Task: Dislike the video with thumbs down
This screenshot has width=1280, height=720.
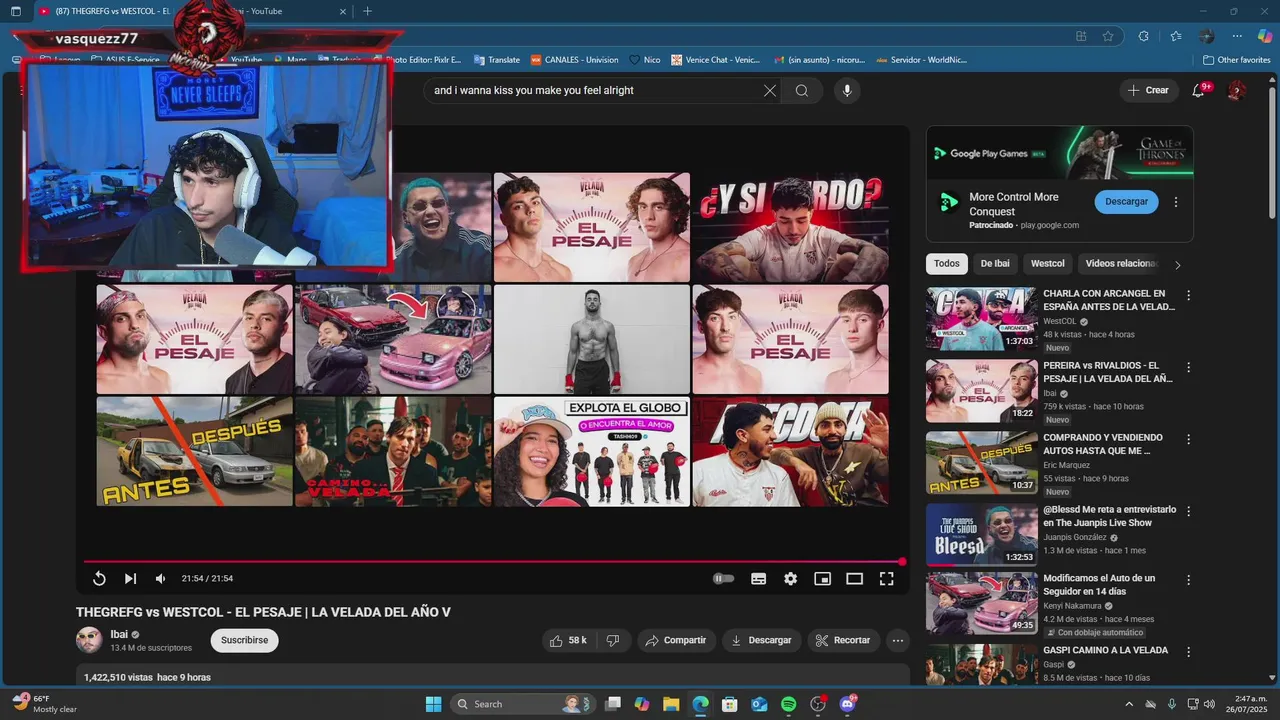Action: tap(613, 641)
